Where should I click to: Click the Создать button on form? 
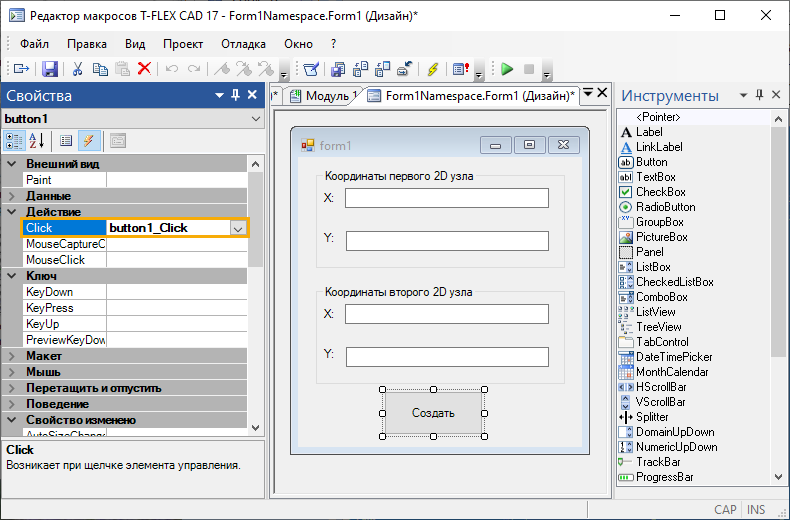click(x=433, y=413)
